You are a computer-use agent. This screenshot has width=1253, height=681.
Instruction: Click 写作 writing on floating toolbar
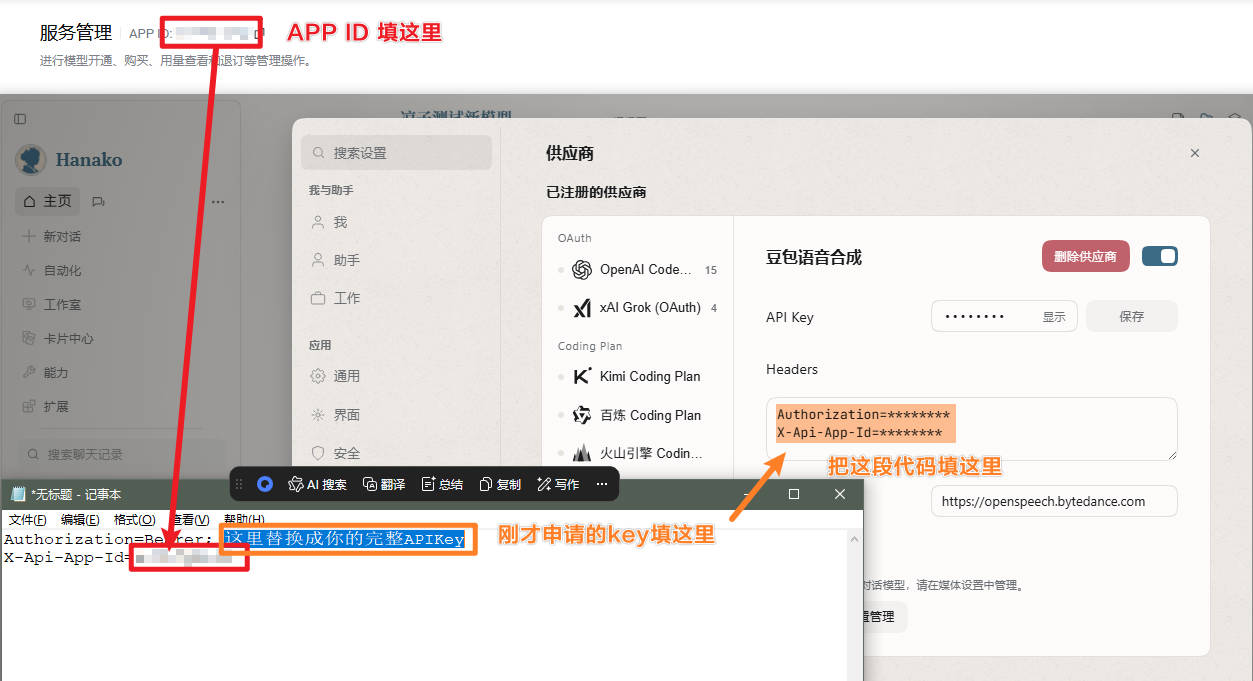point(558,484)
